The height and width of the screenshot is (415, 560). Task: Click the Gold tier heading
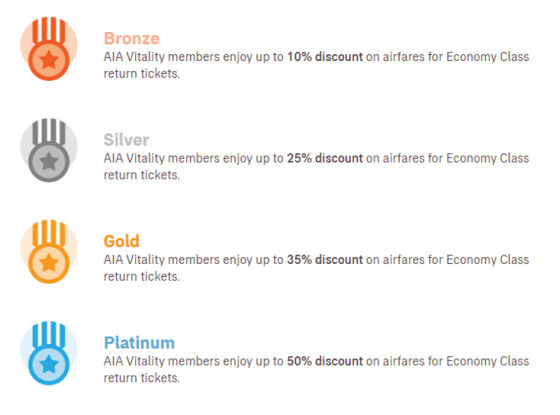121,241
